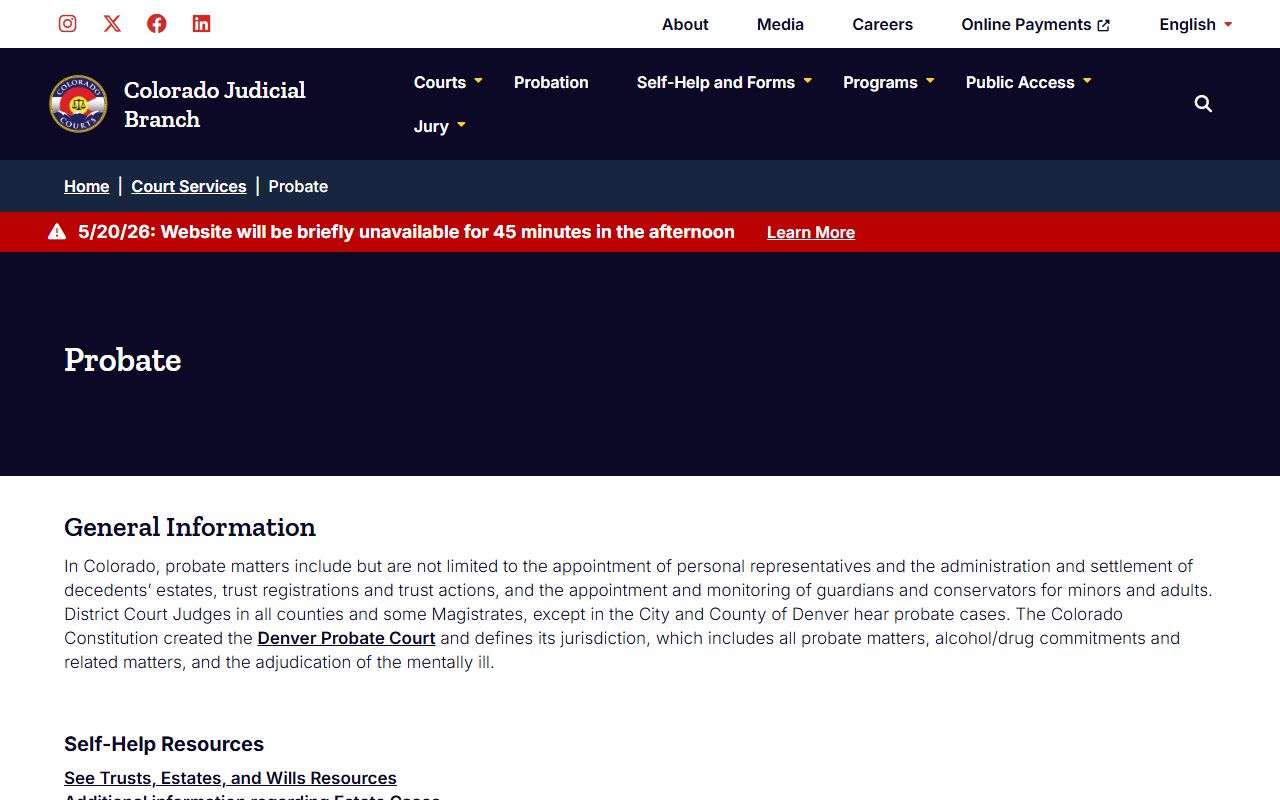Open the English language dropdown
Image resolution: width=1280 pixels, height=800 pixels.
coord(1196,24)
